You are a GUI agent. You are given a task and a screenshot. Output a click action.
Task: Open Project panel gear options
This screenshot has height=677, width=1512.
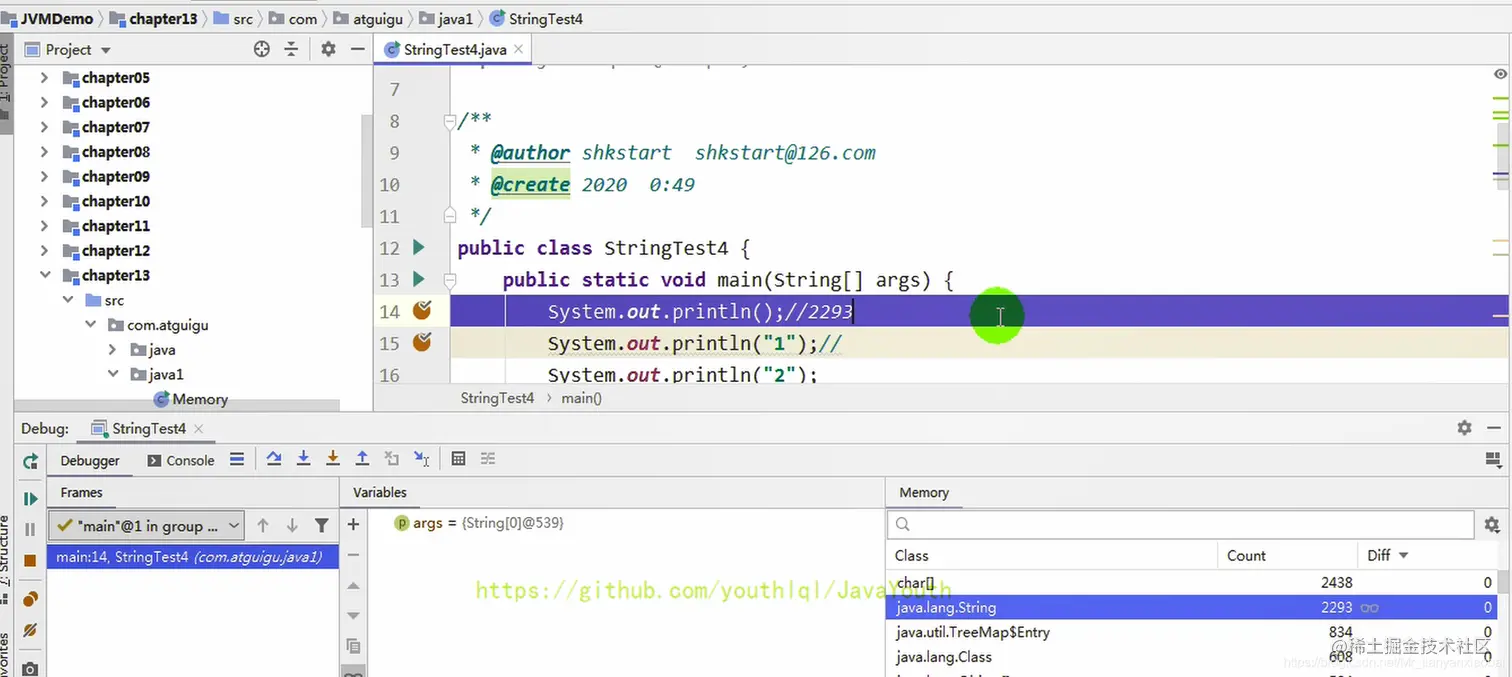(x=328, y=49)
